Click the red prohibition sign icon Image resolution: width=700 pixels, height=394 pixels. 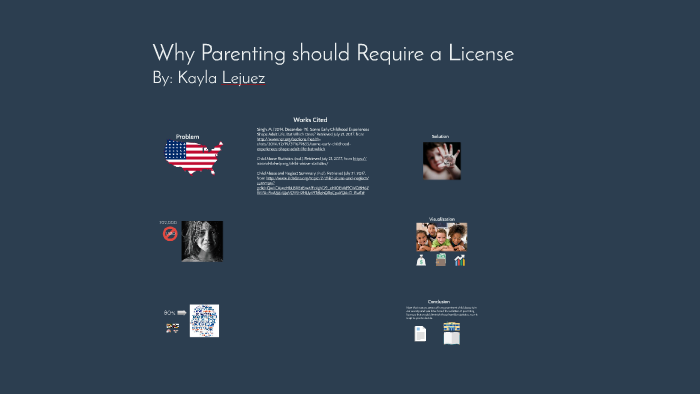(170, 233)
